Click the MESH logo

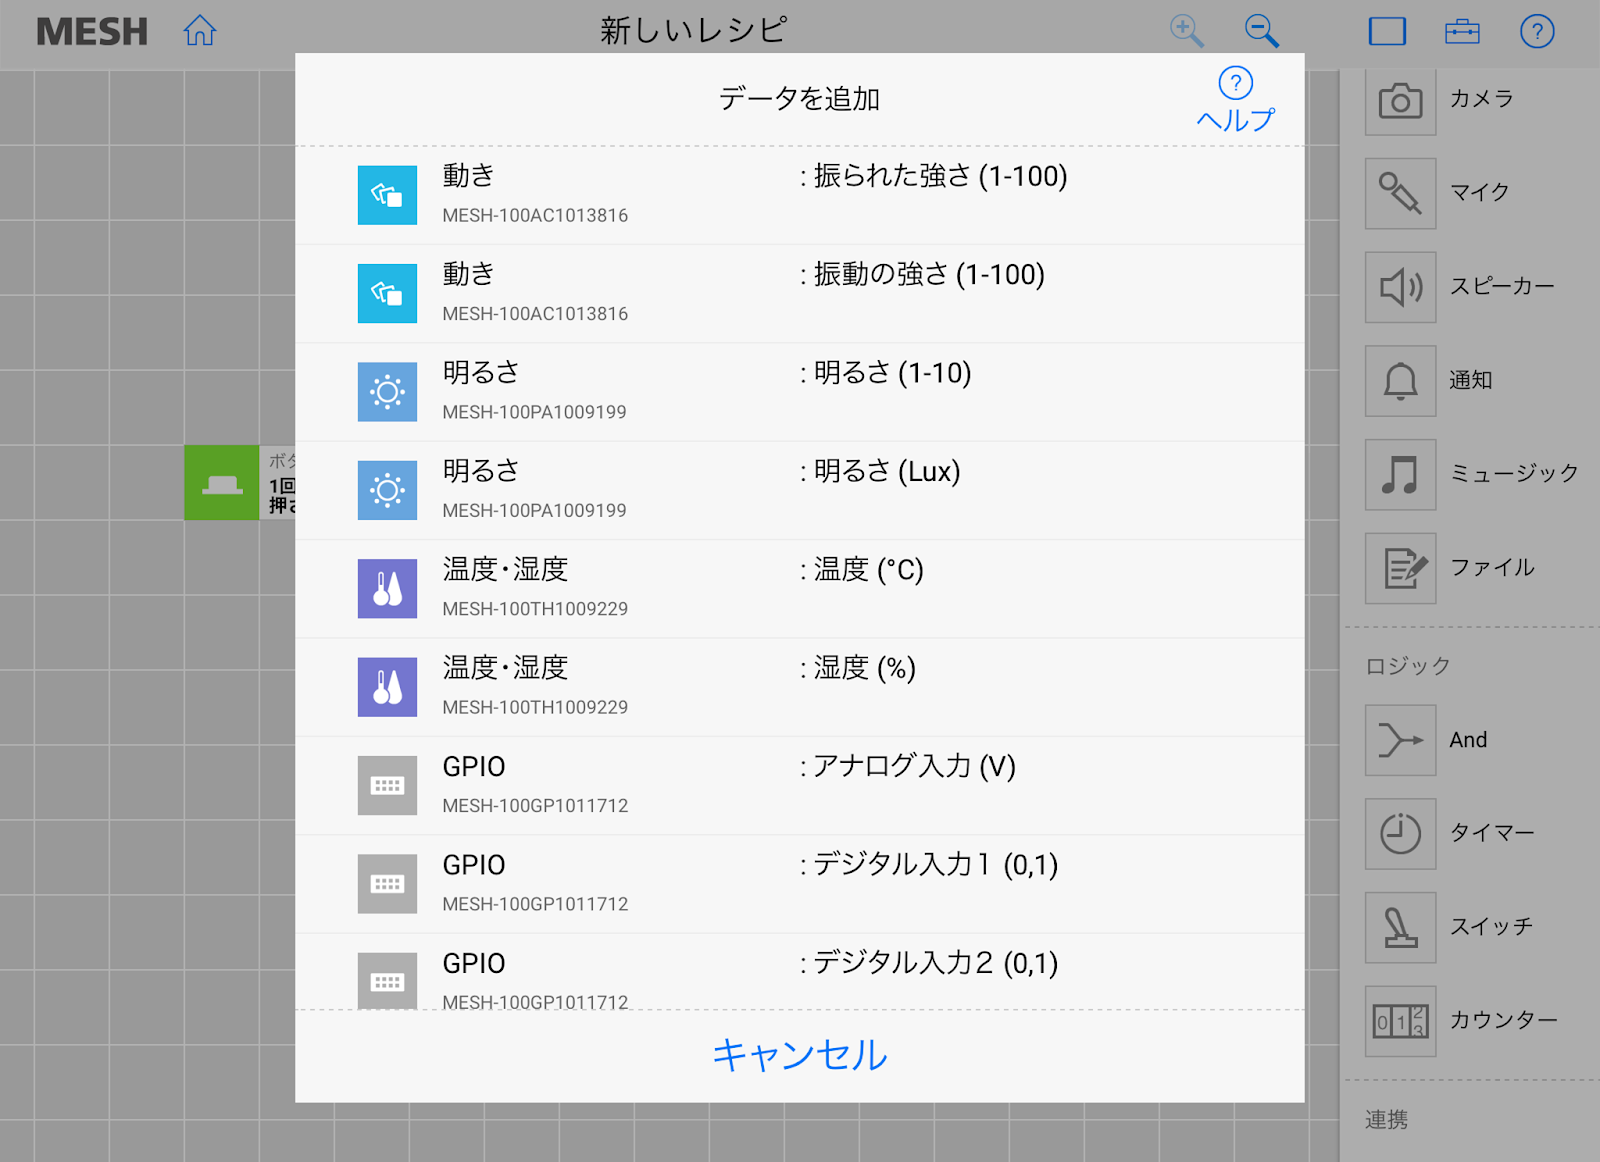(92, 32)
